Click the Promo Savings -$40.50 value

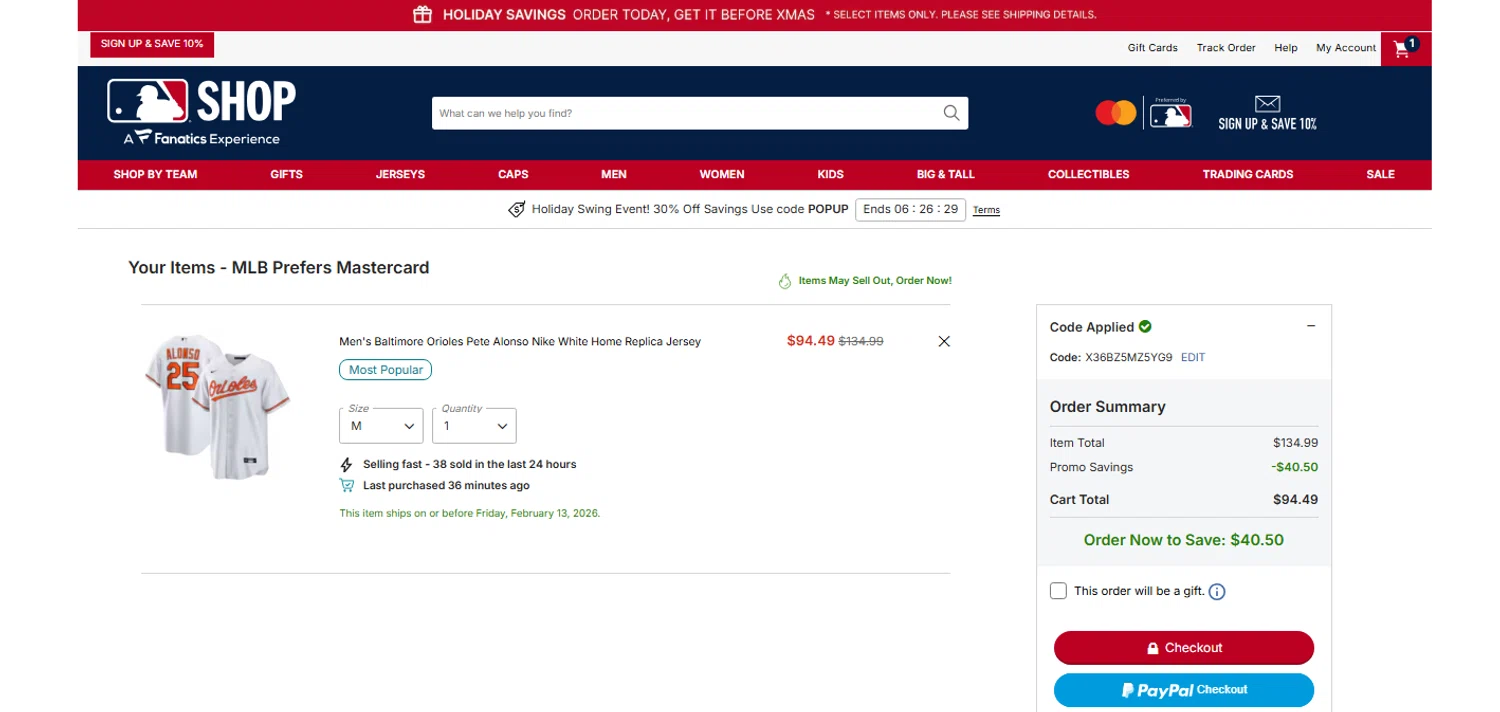click(x=1295, y=467)
